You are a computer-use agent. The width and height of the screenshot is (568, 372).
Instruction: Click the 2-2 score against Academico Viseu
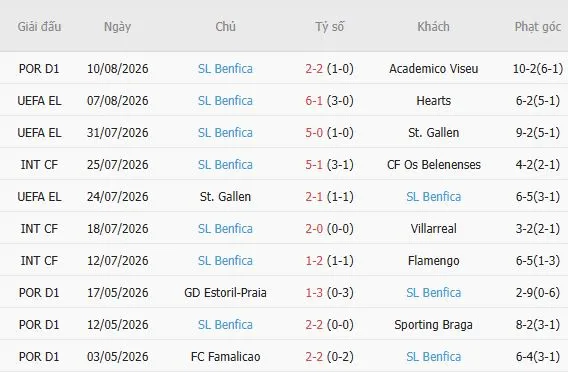(x=314, y=68)
